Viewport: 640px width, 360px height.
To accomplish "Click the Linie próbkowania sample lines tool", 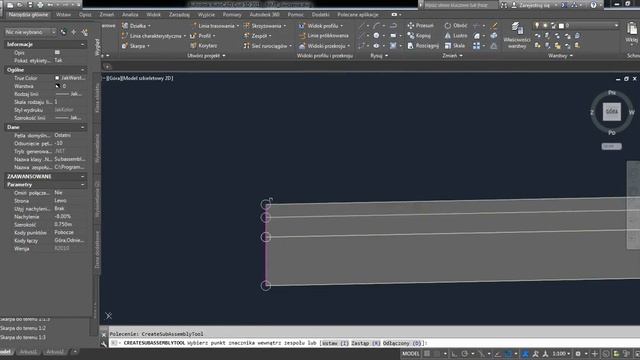I will point(323,36).
